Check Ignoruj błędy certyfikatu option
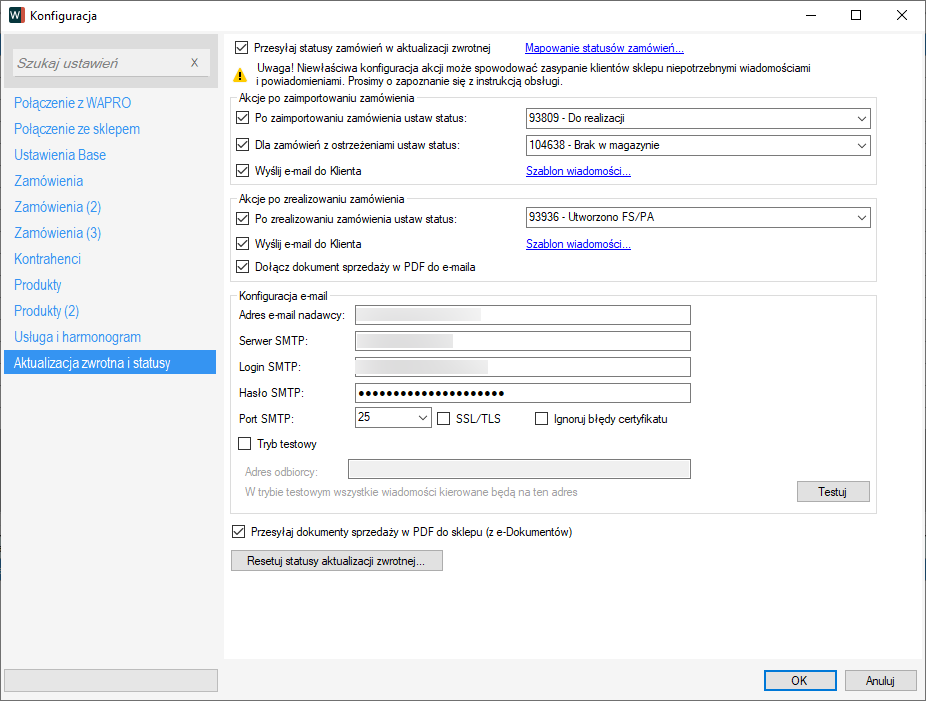The height and width of the screenshot is (701, 926). (x=543, y=419)
